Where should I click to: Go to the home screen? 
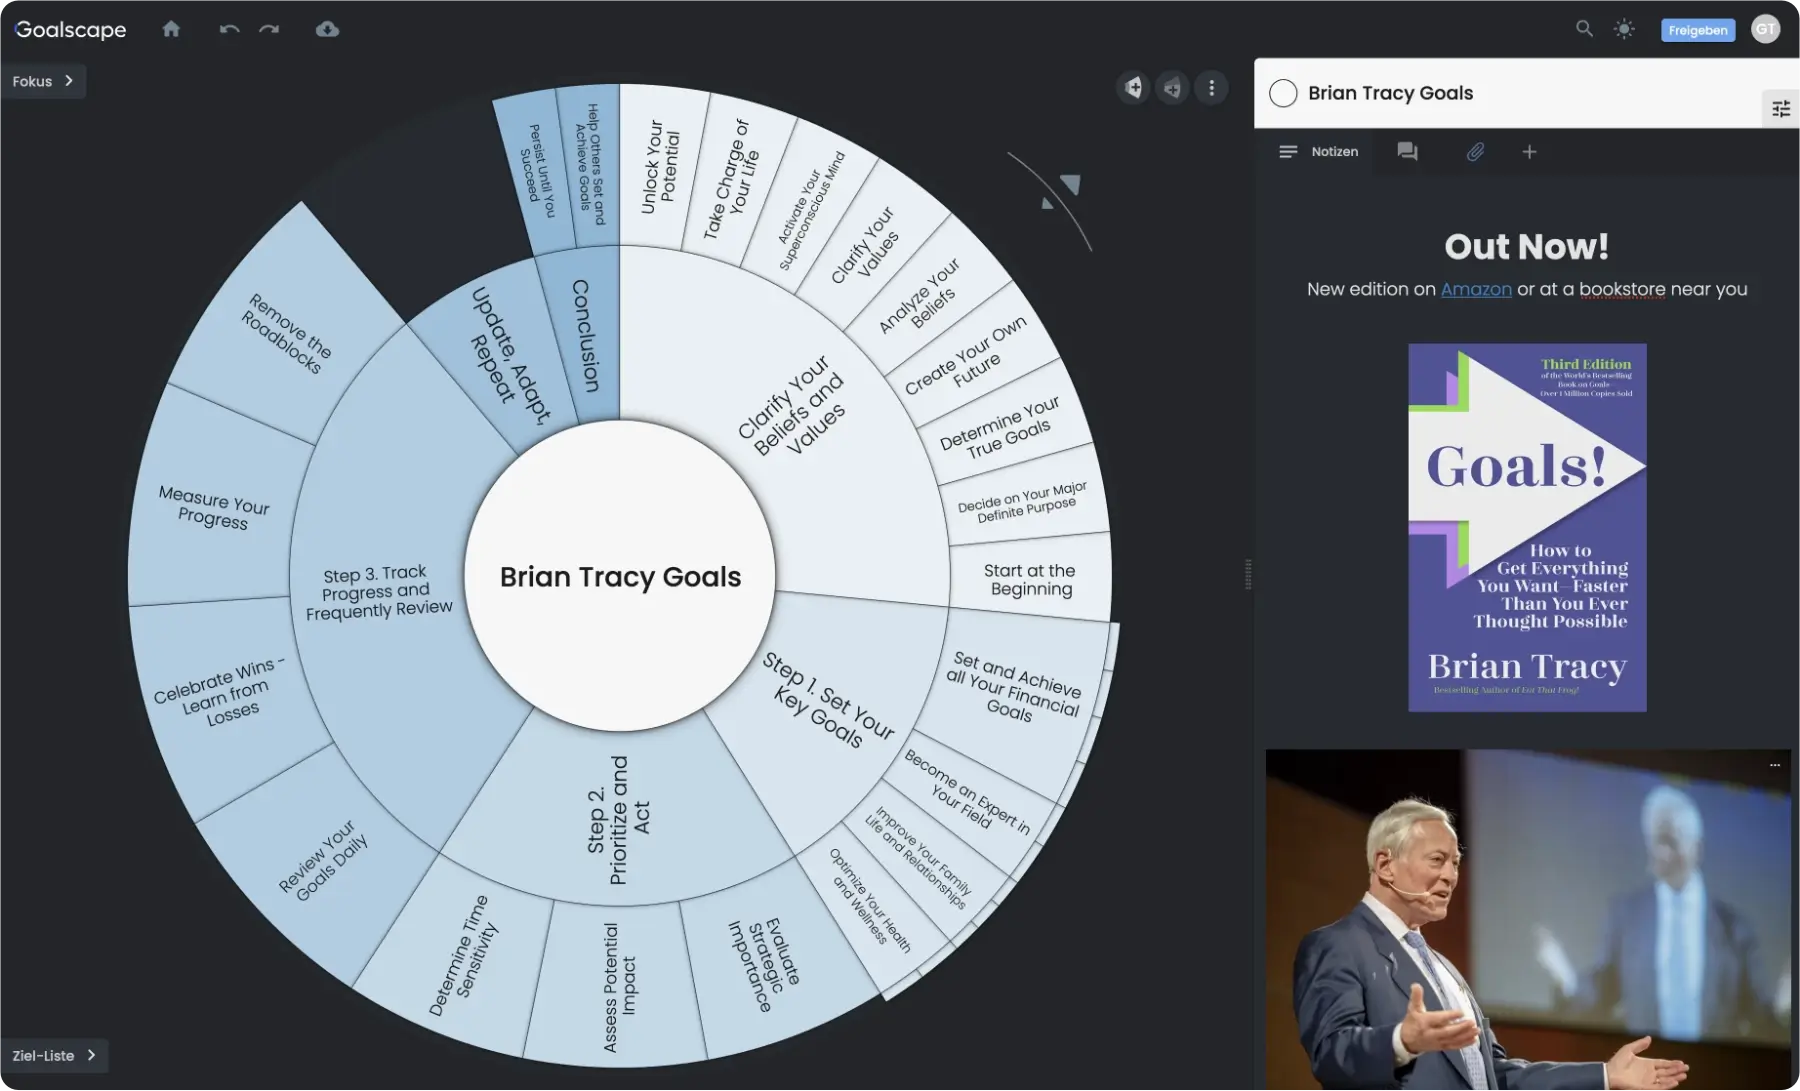pyautogui.click(x=171, y=29)
